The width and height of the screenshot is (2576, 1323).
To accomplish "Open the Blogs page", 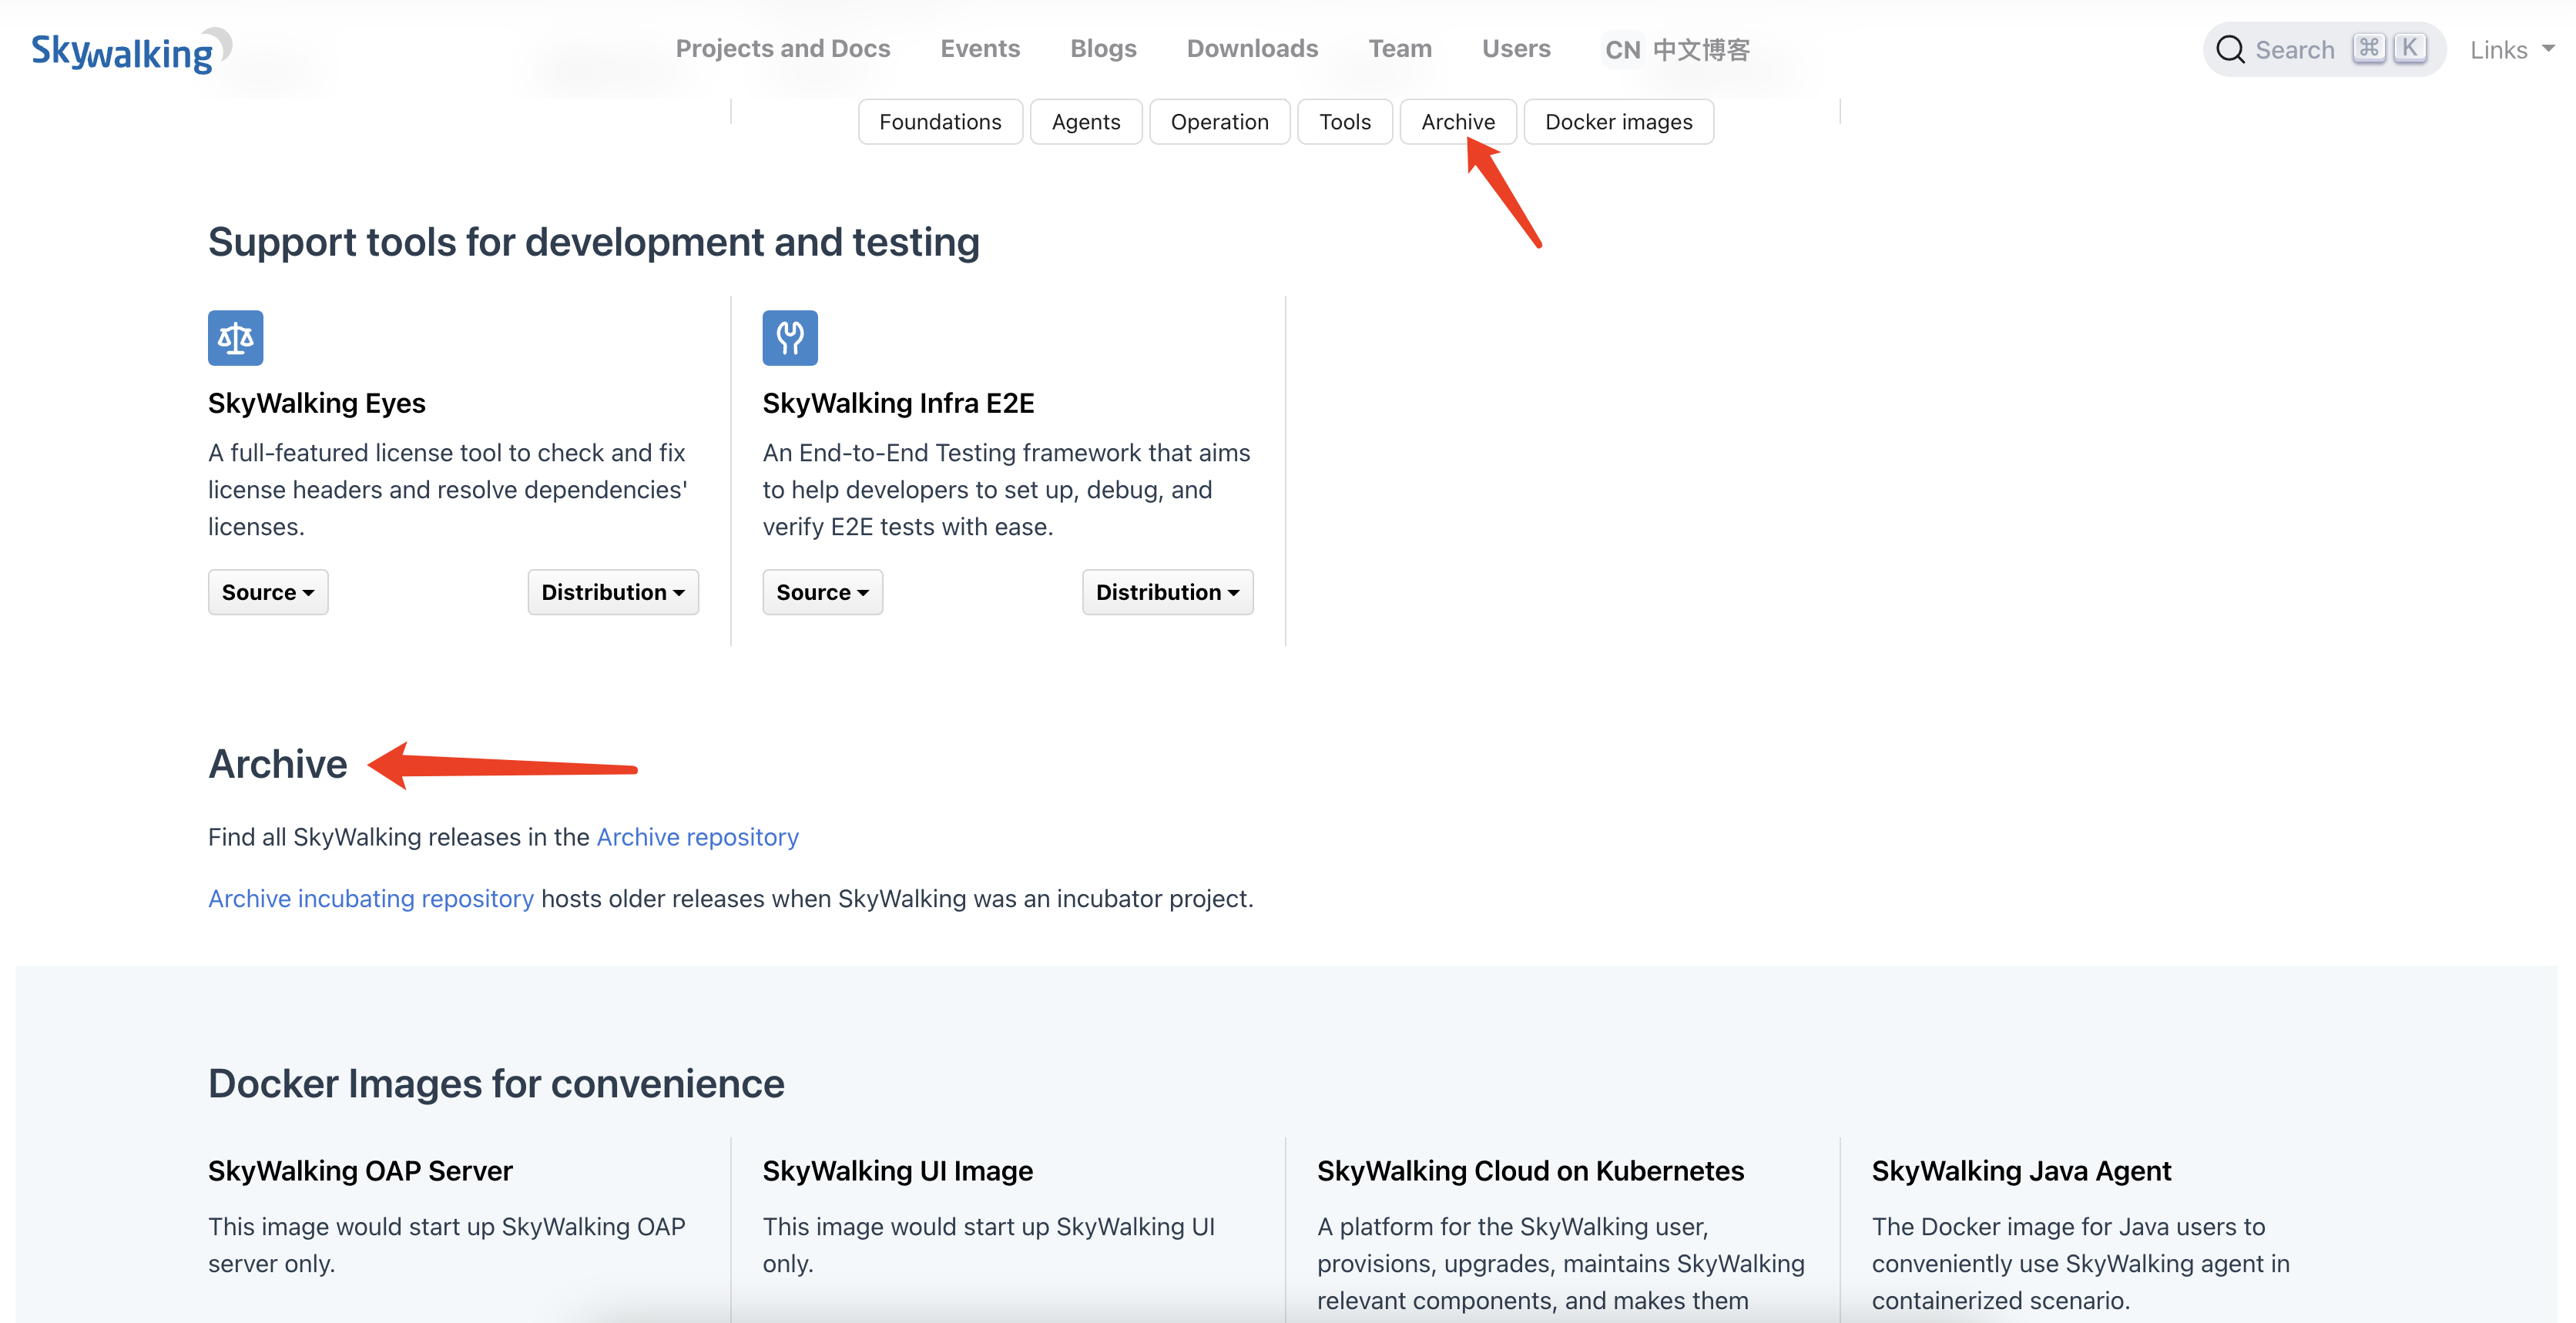I will click(x=1103, y=49).
